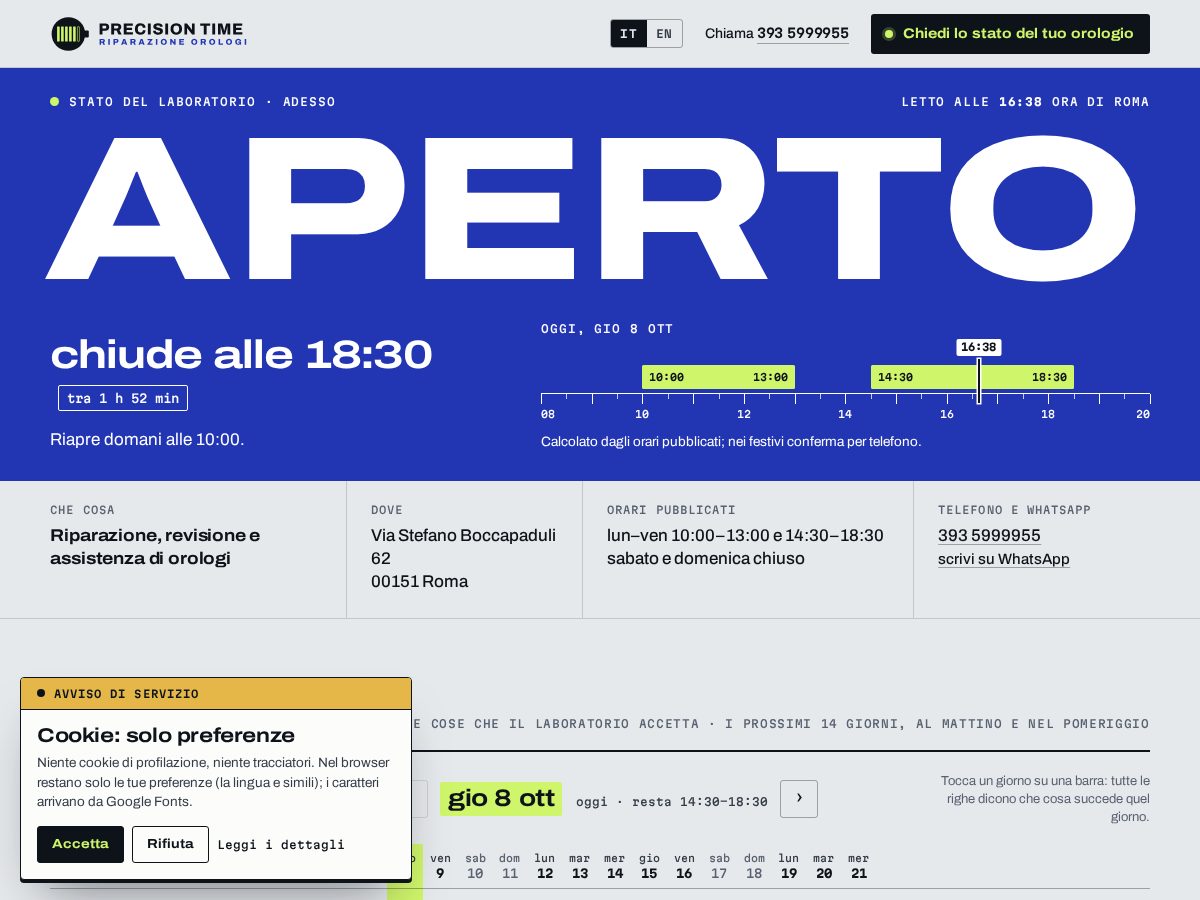Screen dimensions: 1200x900
Task: Click 'sabato e domenica chiuso' text
Action: (706, 558)
